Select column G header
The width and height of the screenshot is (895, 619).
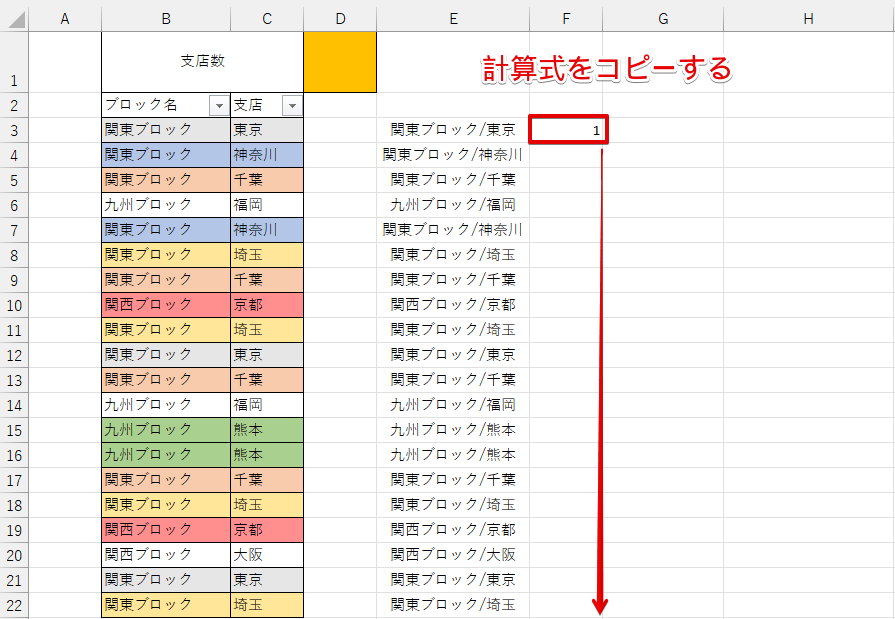point(663,19)
